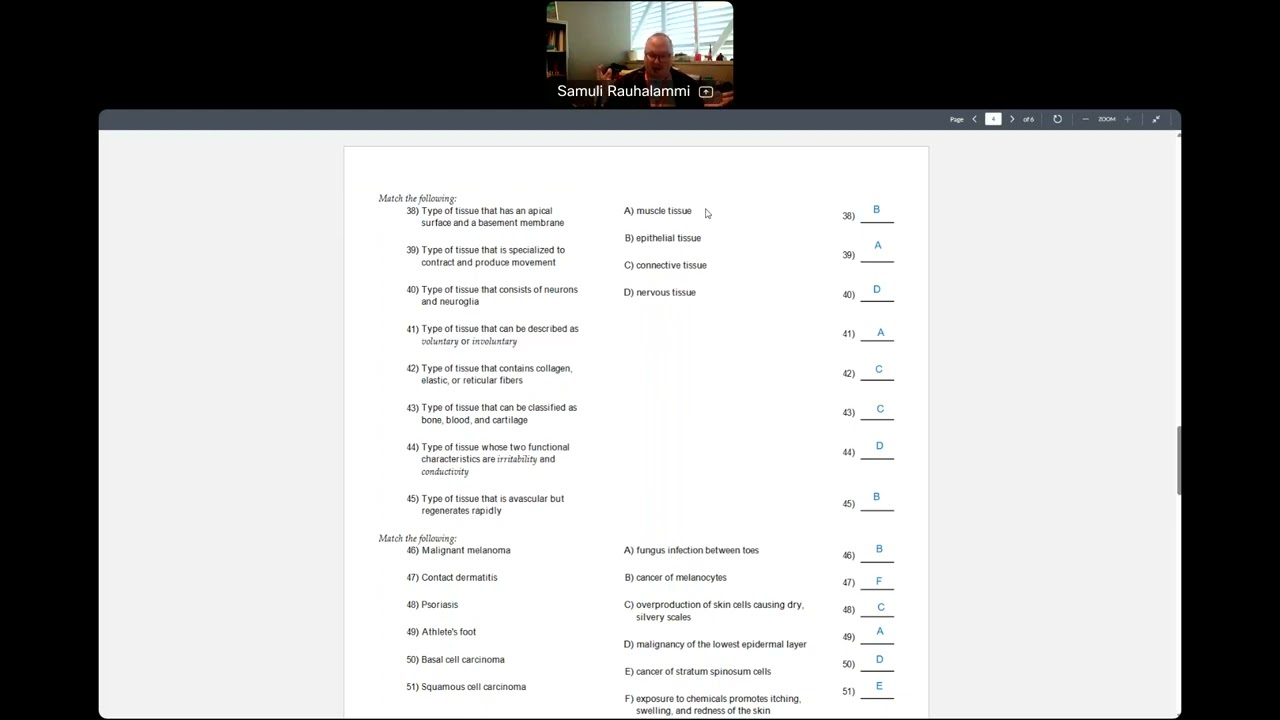Image resolution: width=1280 pixels, height=720 pixels.
Task: Click answer blank 49 showing A
Action: pyautogui.click(x=877, y=634)
